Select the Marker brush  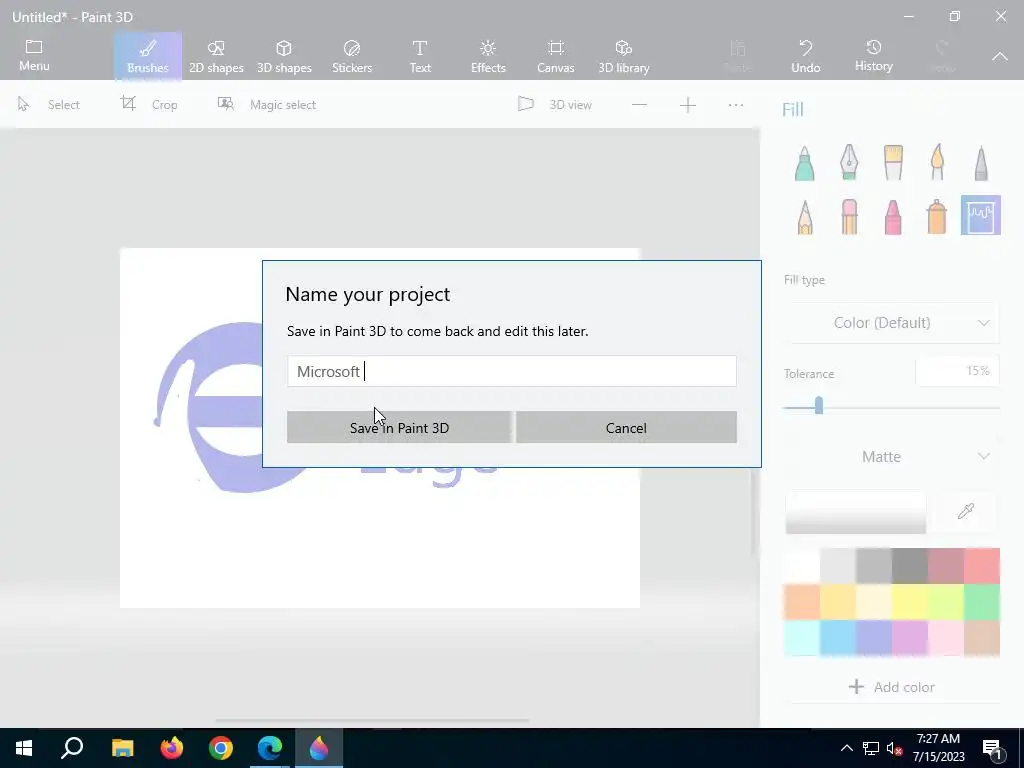[805, 163]
